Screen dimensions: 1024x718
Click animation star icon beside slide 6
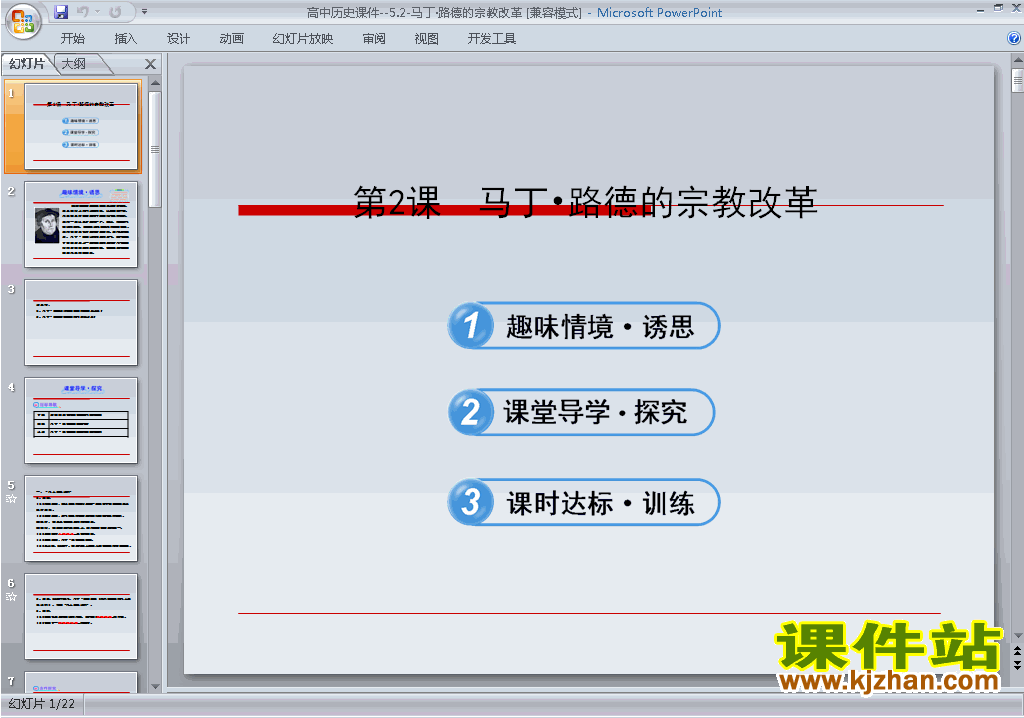[11, 596]
